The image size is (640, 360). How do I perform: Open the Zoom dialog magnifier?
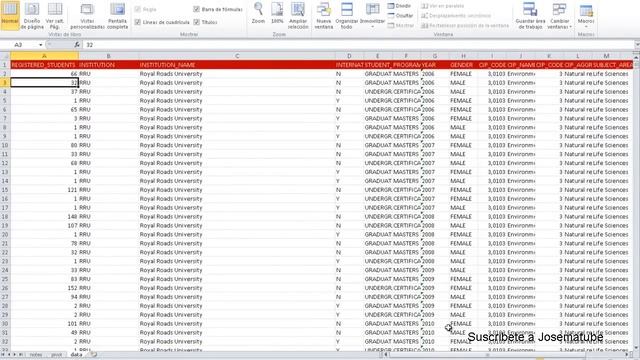(258, 13)
